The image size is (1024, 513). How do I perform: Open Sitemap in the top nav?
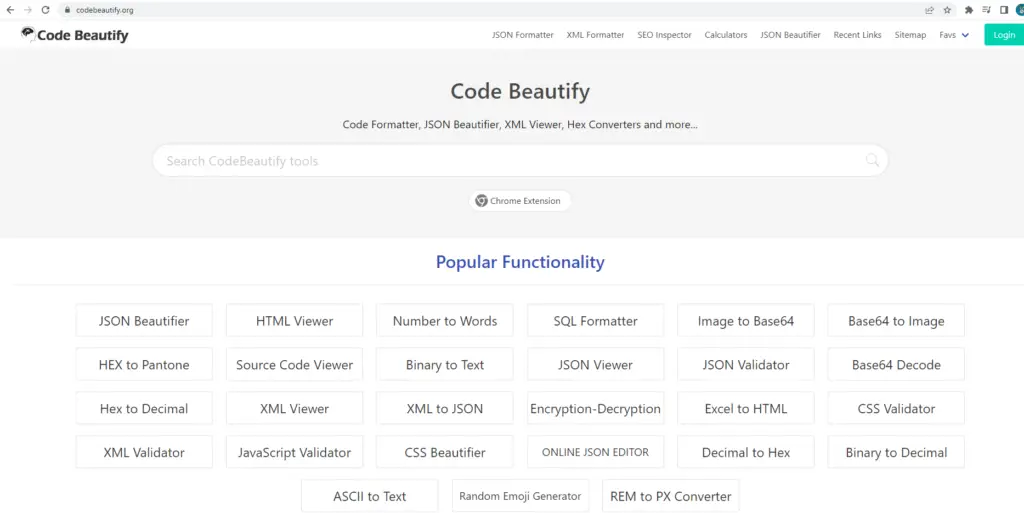(x=910, y=35)
